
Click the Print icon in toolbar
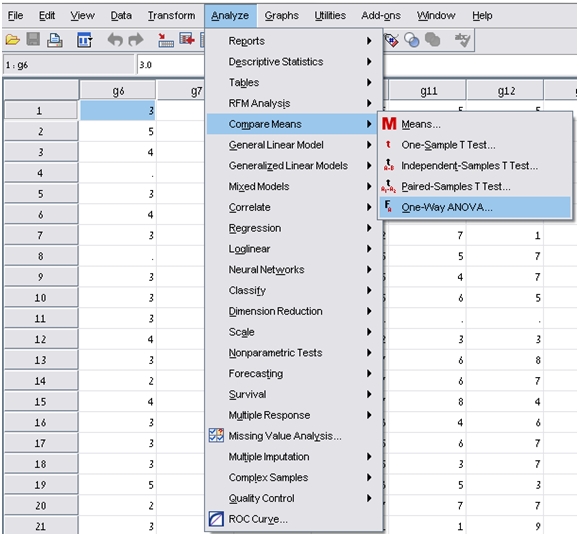pyautogui.click(x=55, y=40)
